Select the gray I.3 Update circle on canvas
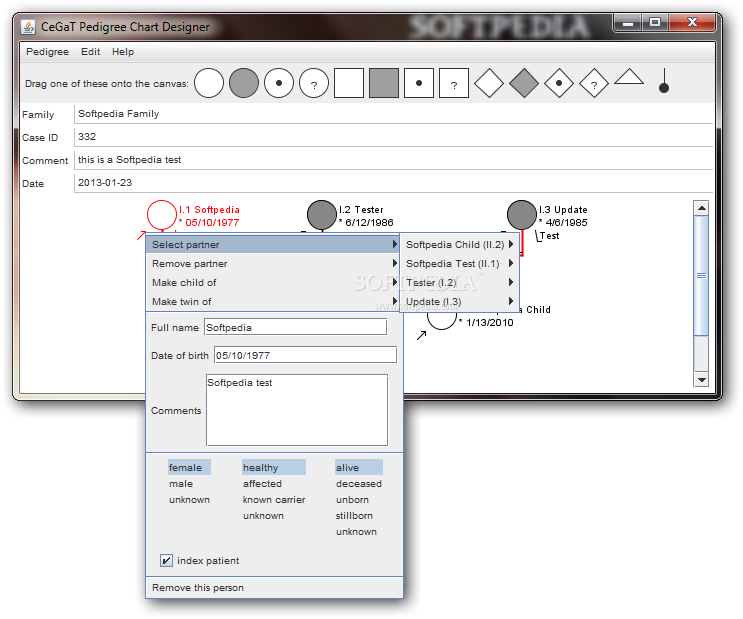Image resolution: width=743 pixels, height=619 pixels. coord(522,215)
